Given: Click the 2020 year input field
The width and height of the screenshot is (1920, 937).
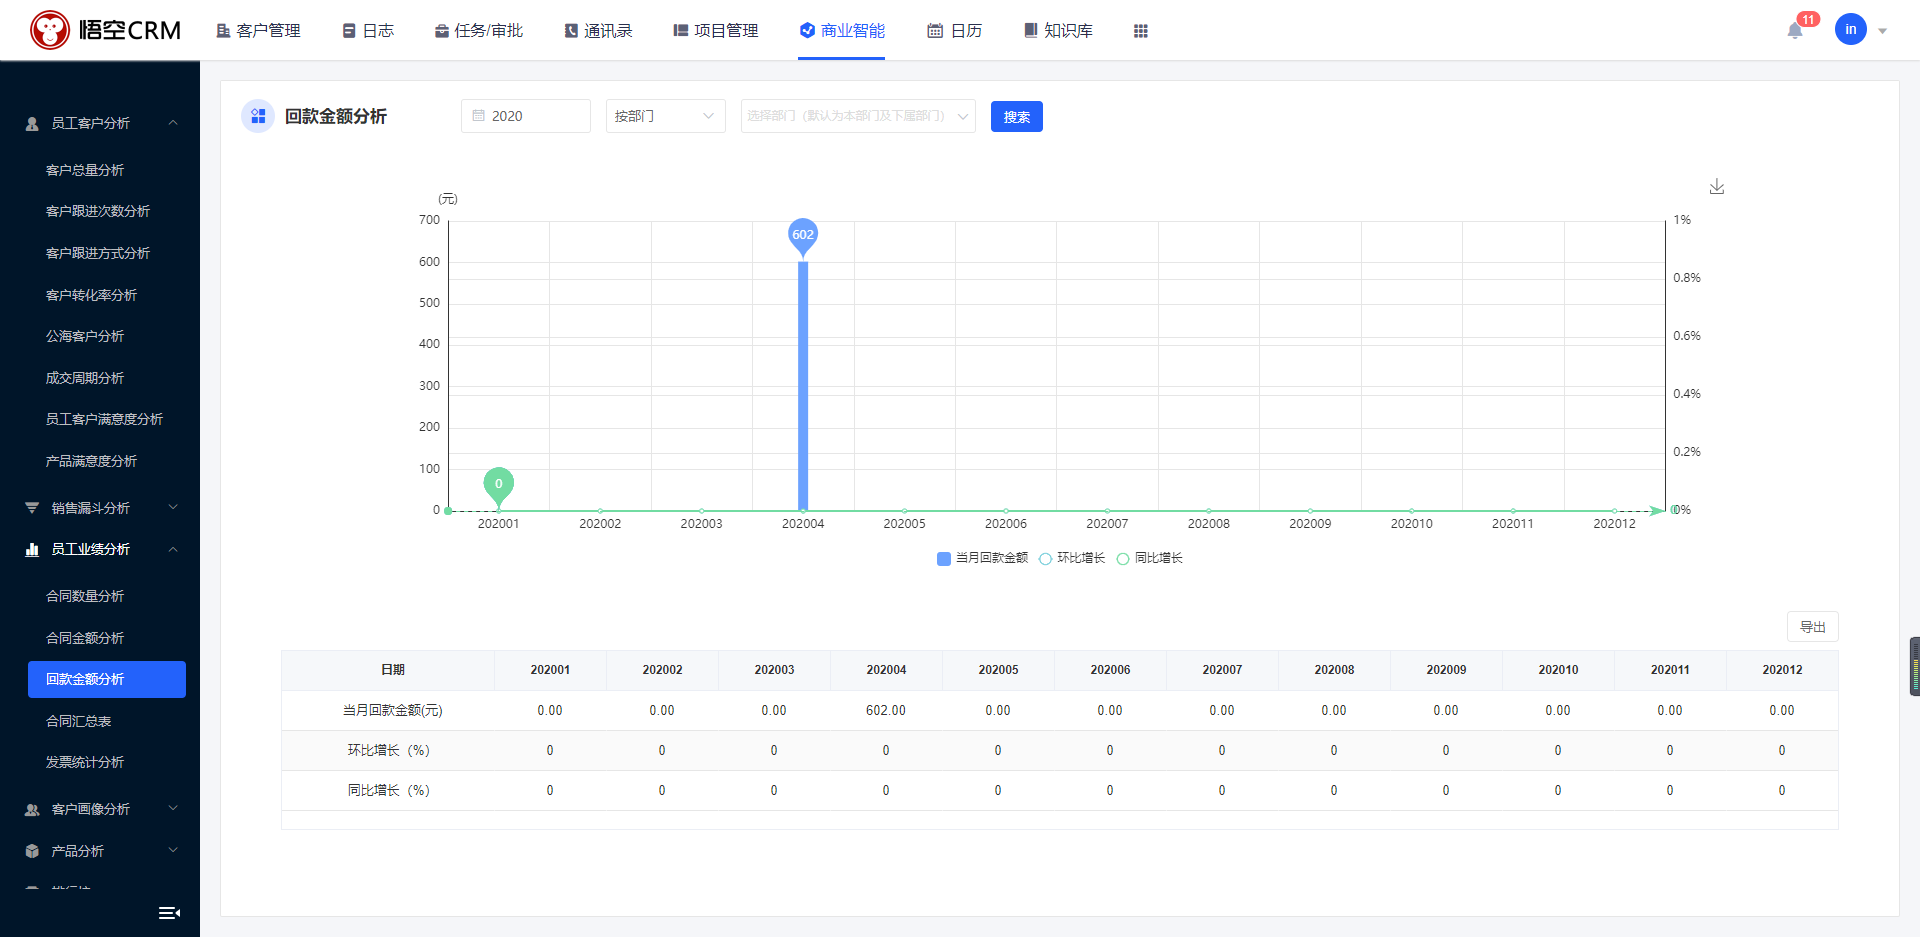Looking at the screenshot, I should click(526, 116).
